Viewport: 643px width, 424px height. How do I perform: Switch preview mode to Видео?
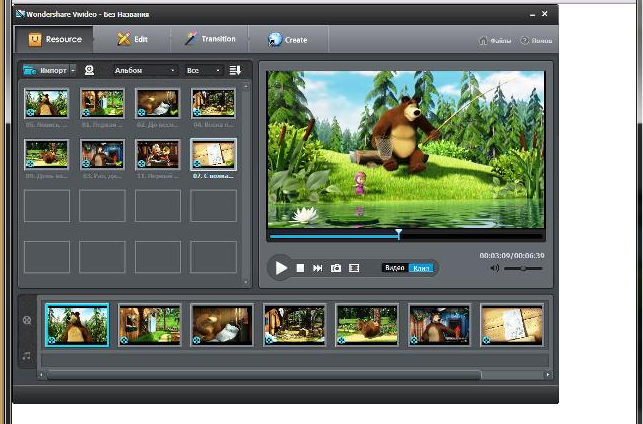[x=395, y=268]
